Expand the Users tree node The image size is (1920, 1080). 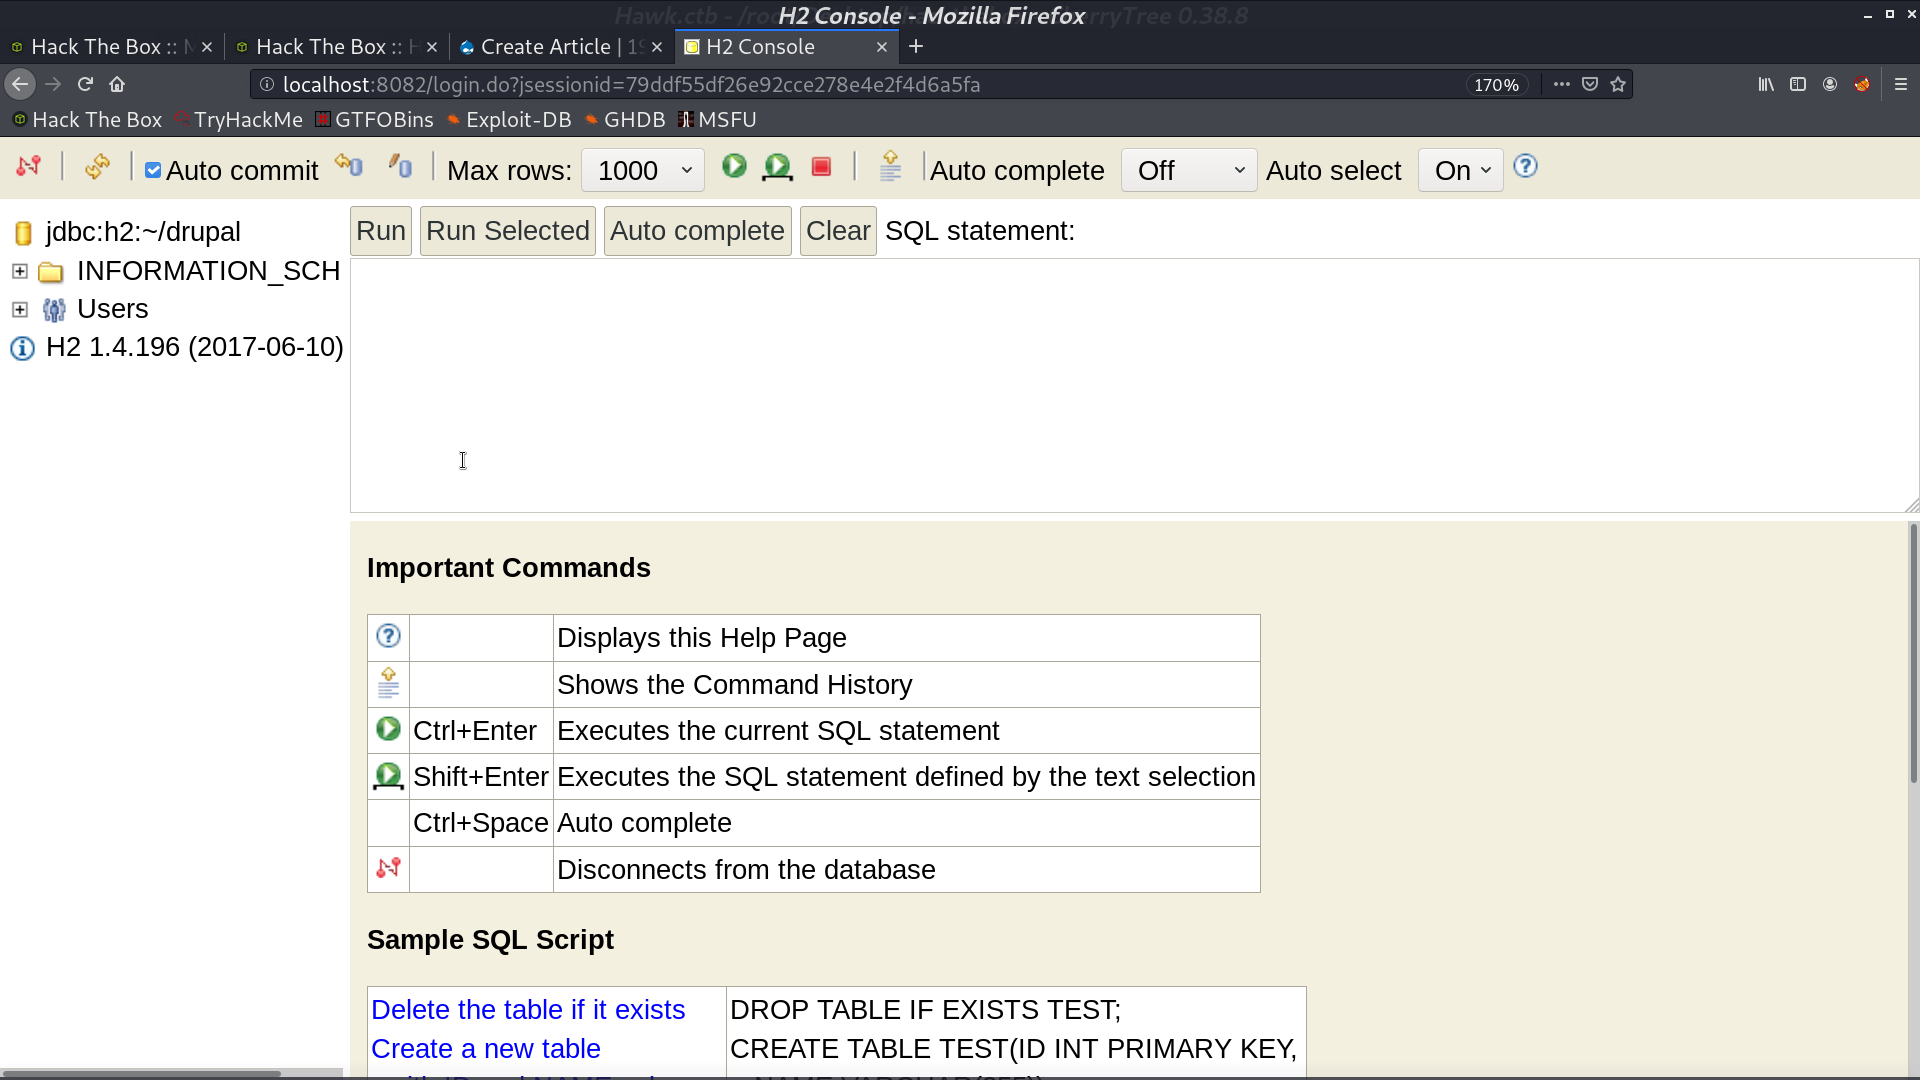point(20,309)
